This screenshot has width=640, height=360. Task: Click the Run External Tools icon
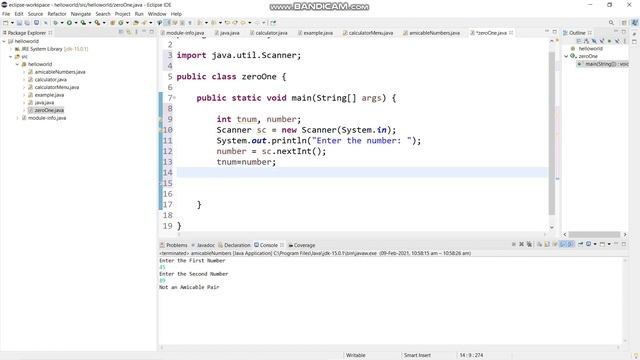click(x=98, y=23)
